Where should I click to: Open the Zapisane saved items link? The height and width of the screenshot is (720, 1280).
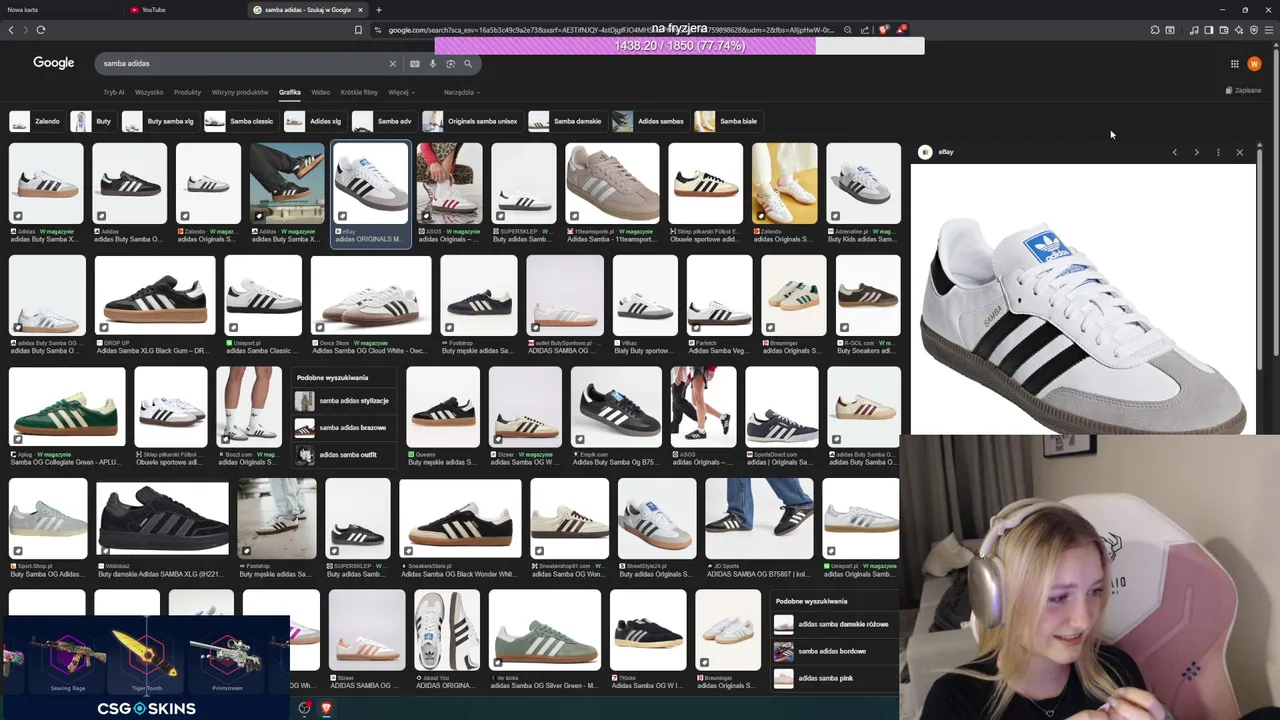coord(1243,90)
